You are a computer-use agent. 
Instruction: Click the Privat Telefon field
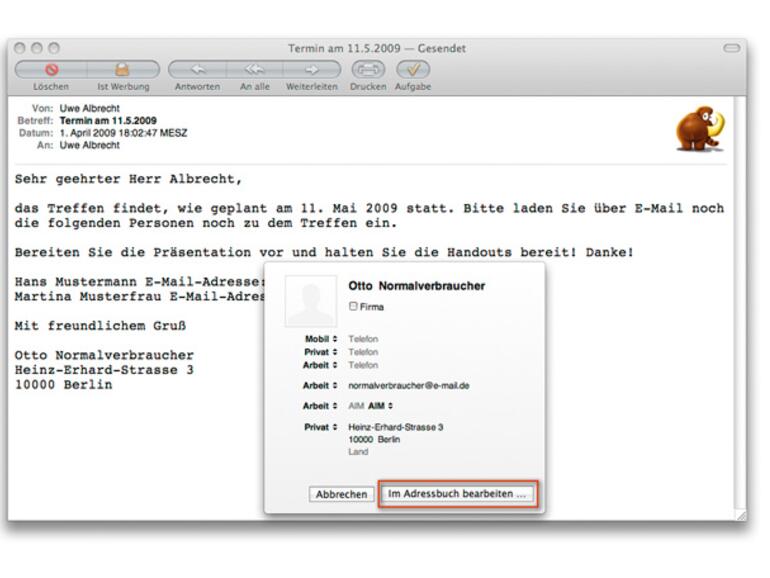pyautogui.click(x=363, y=352)
